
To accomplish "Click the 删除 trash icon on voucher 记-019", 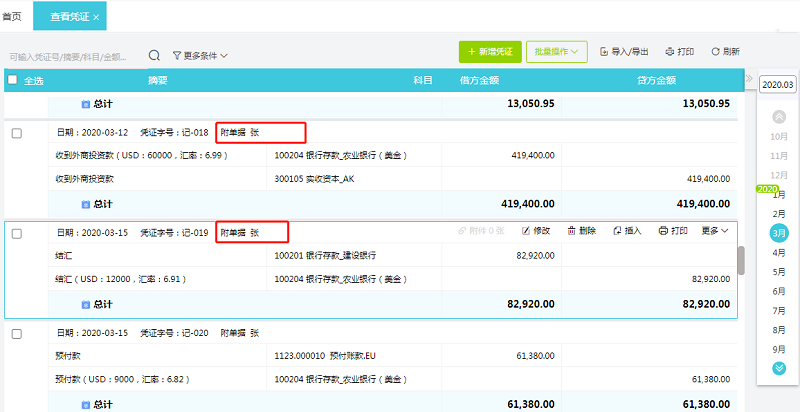I will tap(572, 231).
